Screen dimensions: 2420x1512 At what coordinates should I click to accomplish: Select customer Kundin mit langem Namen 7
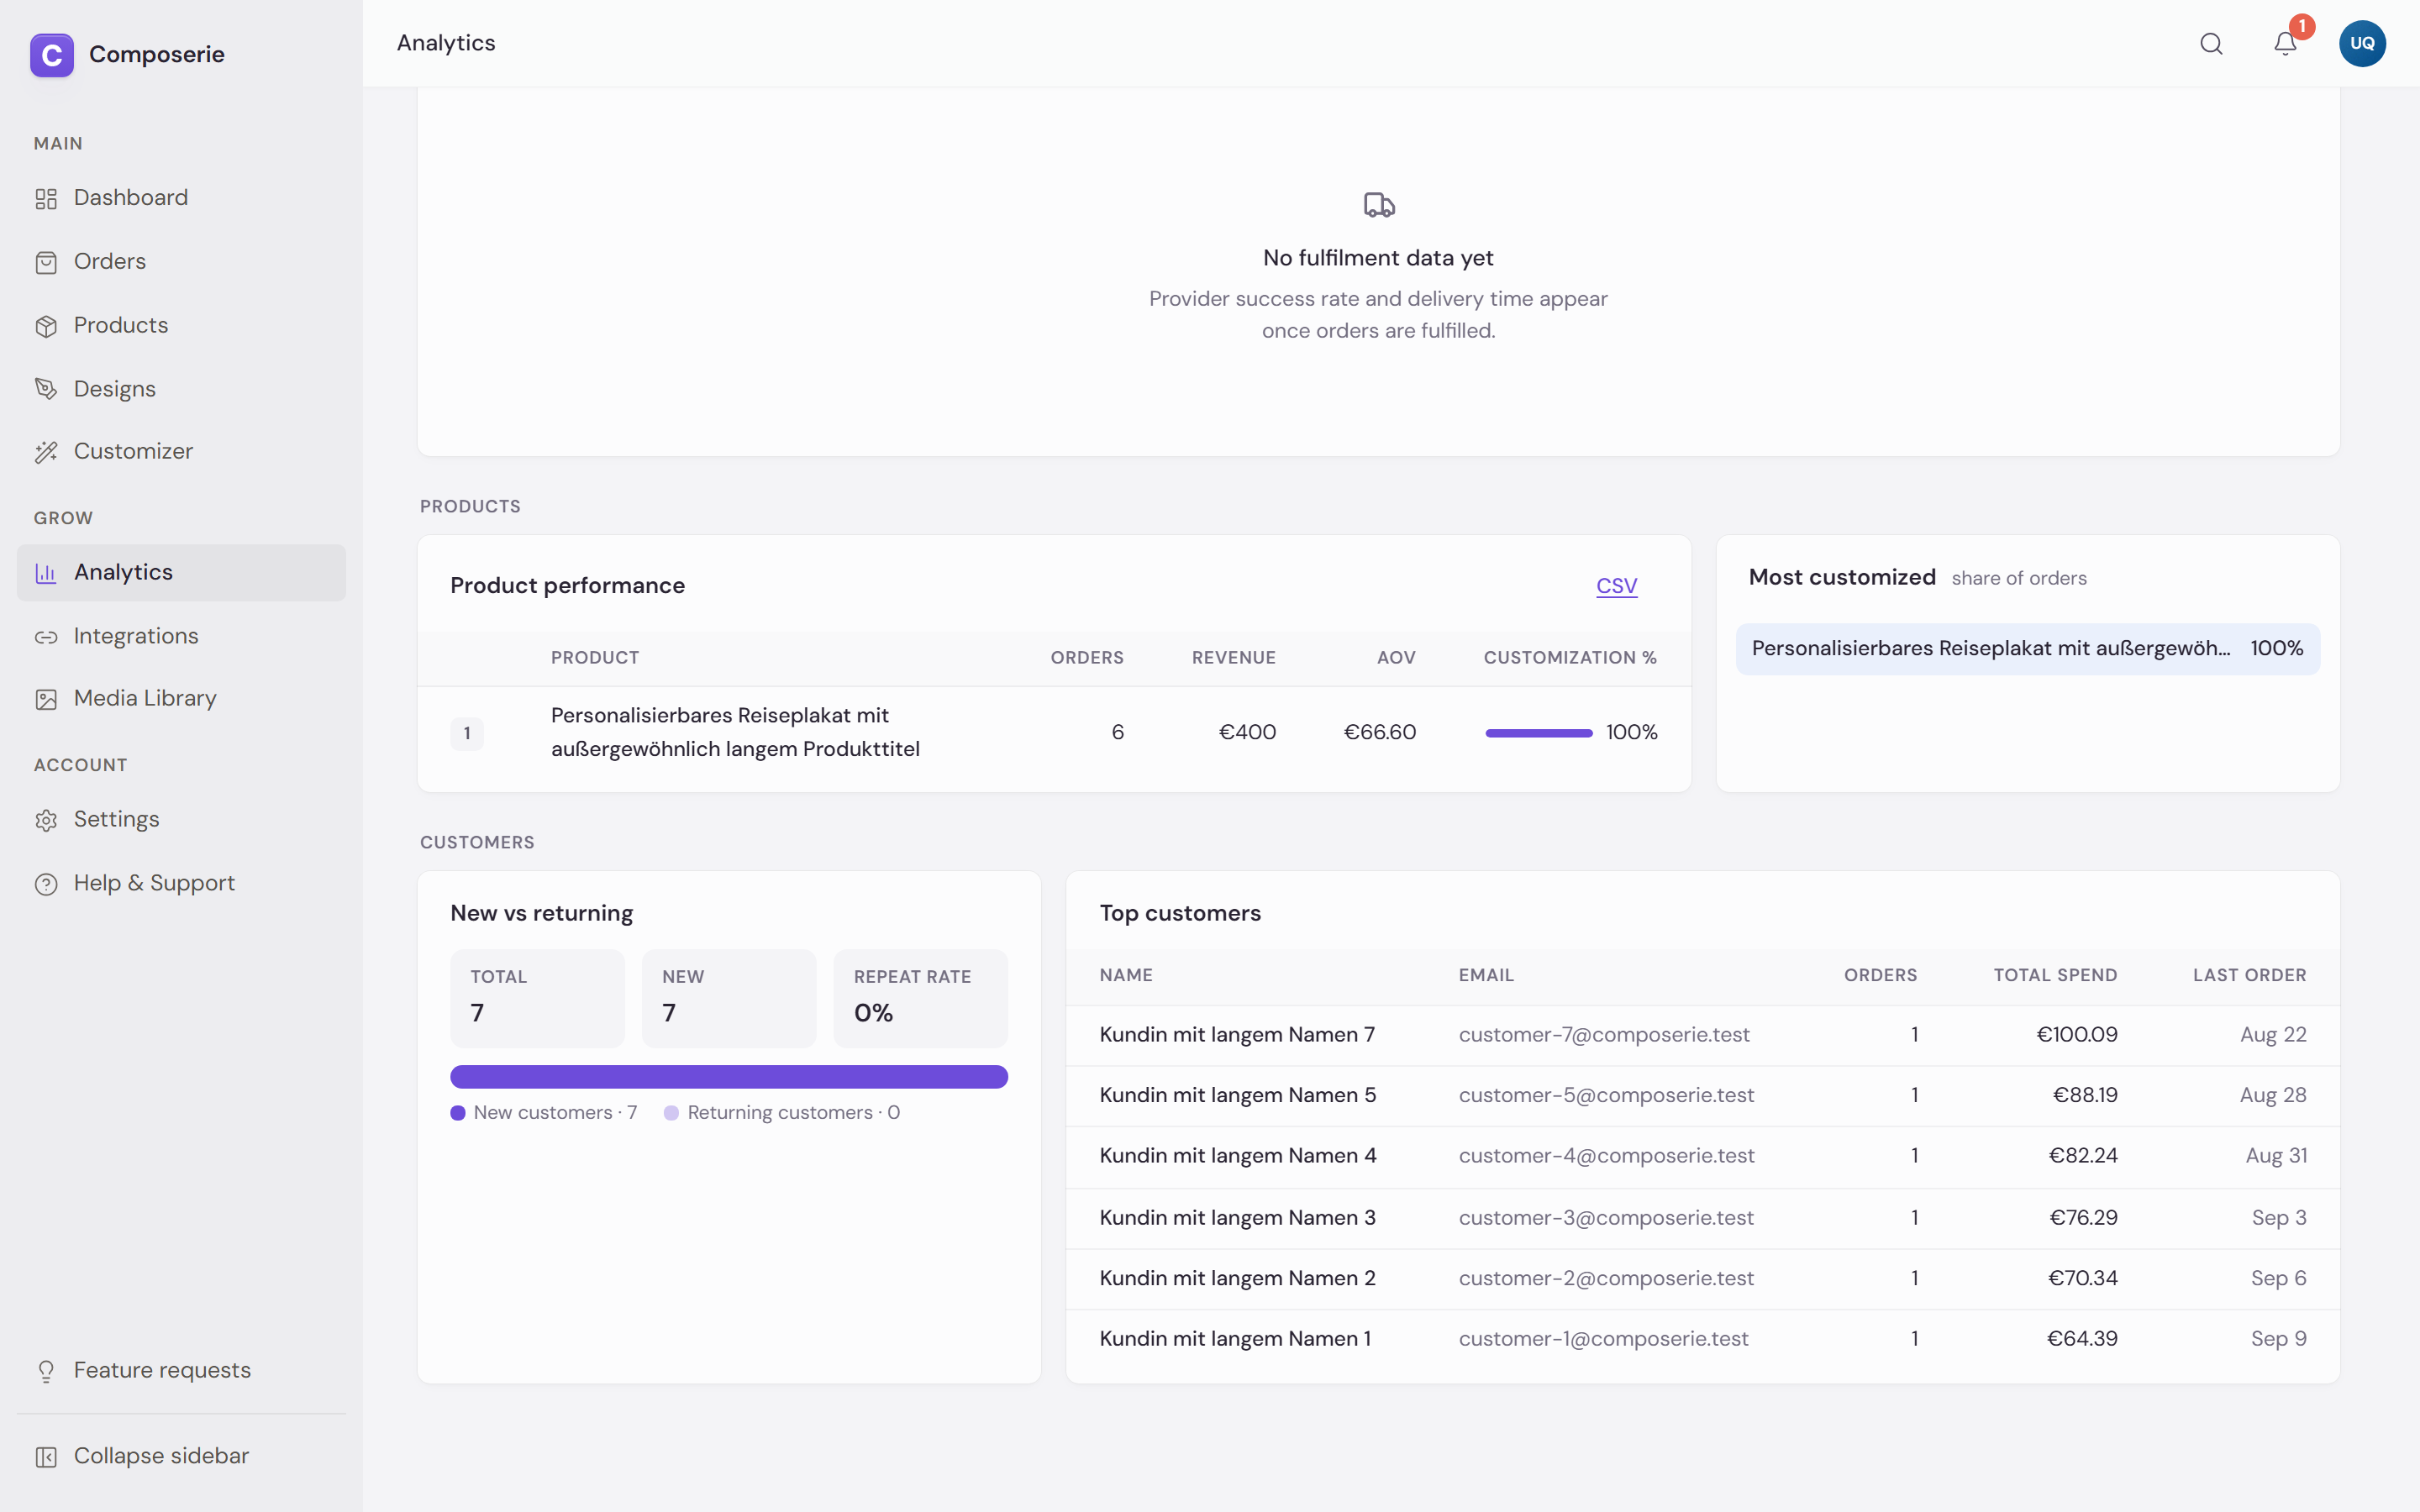click(1237, 1035)
